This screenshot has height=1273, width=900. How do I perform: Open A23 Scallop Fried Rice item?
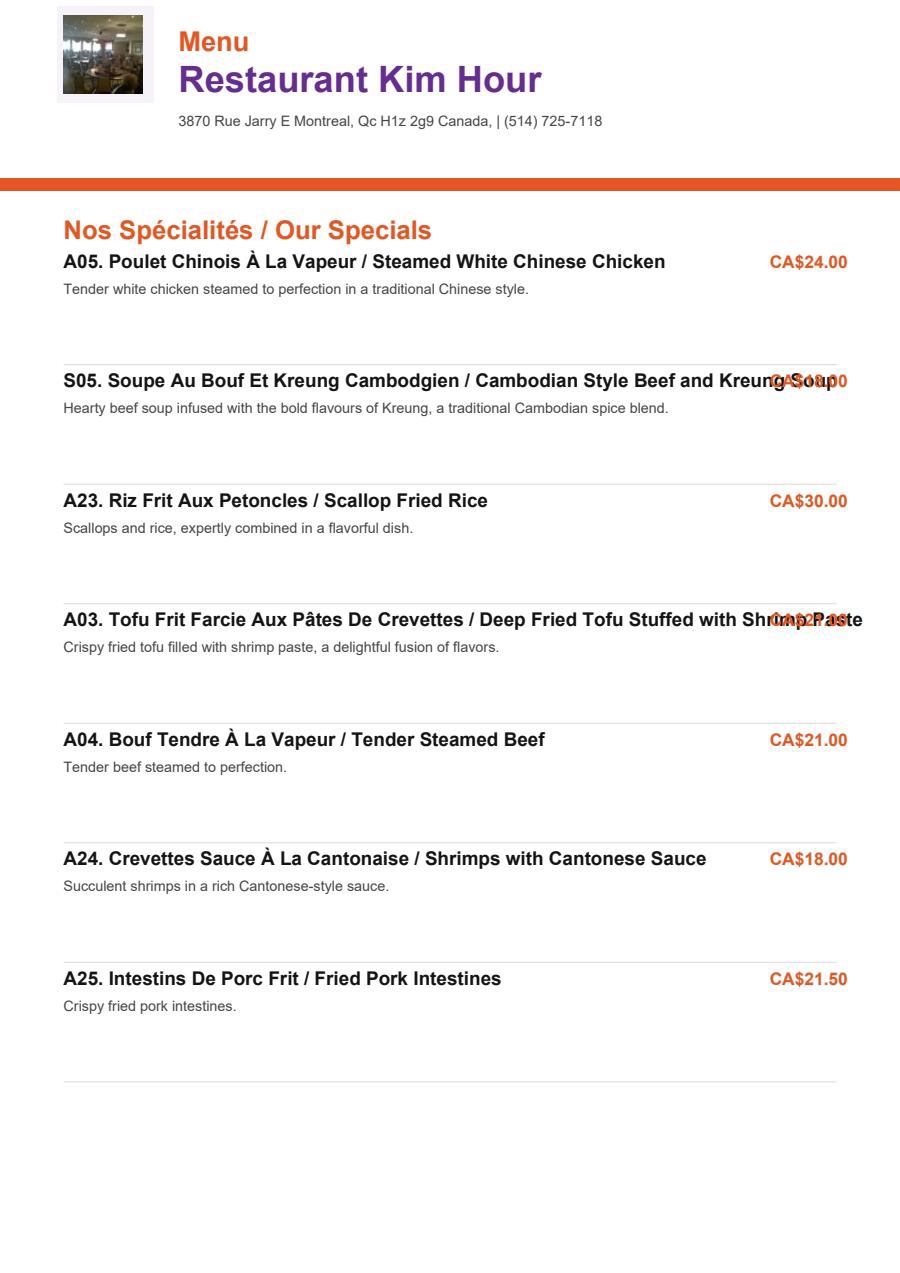coord(275,501)
